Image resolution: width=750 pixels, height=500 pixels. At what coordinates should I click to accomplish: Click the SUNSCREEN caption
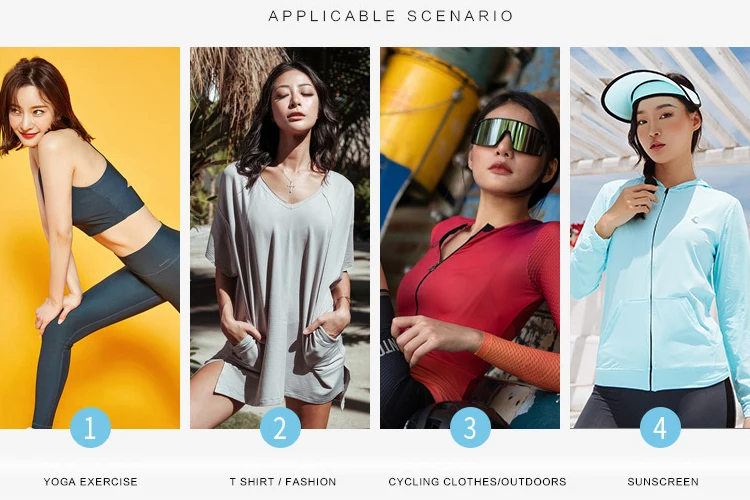663,482
